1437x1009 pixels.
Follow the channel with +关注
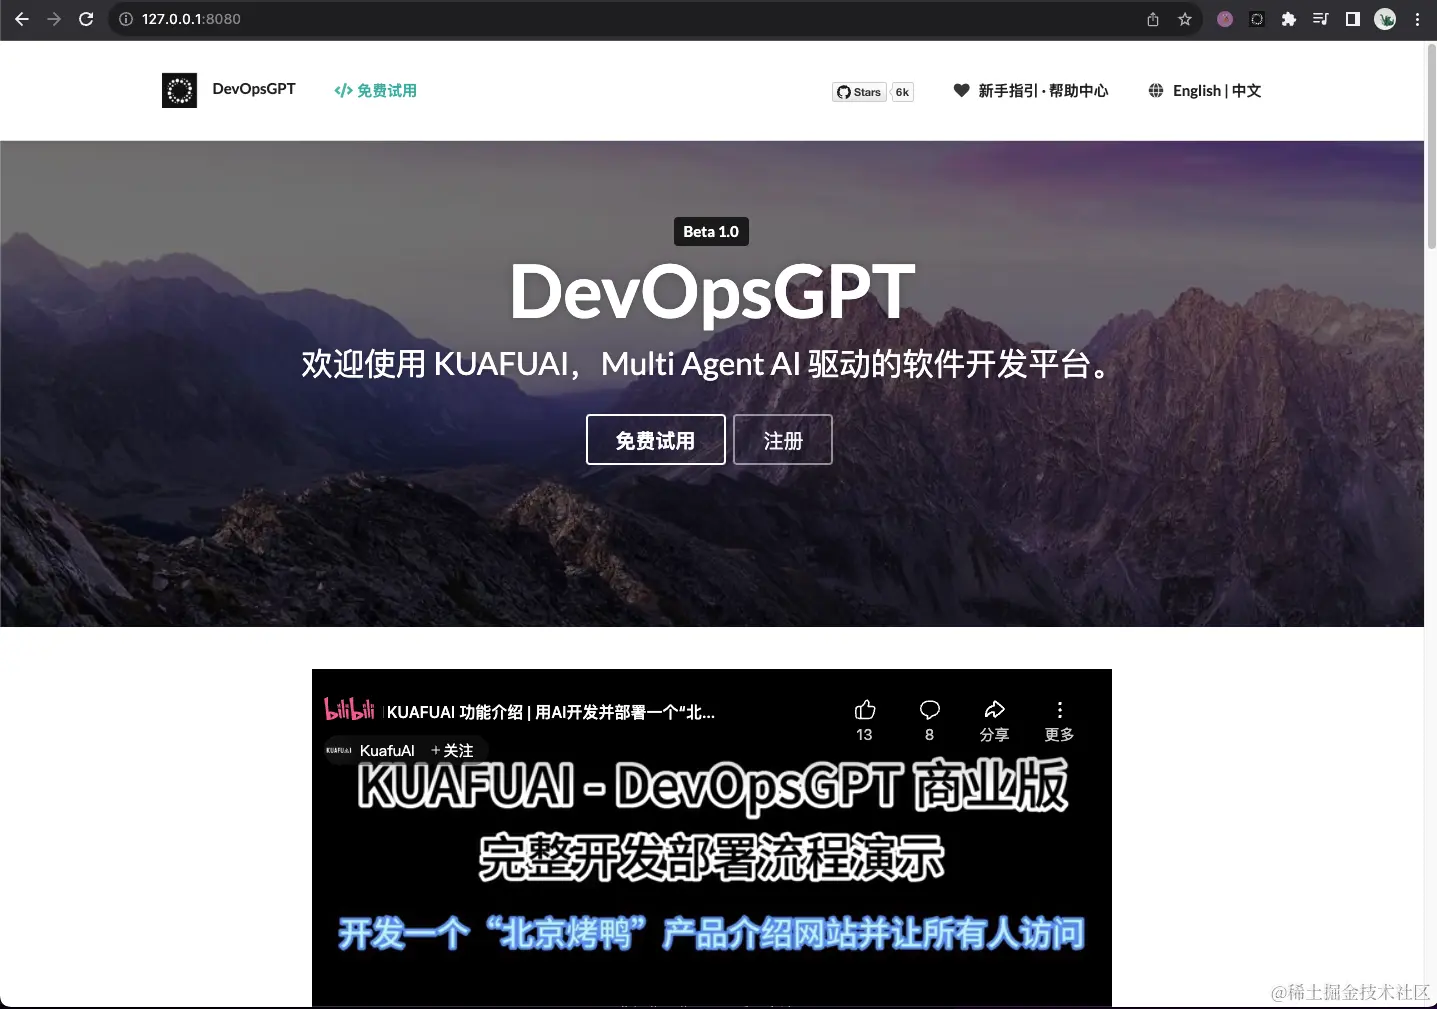pos(452,751)
